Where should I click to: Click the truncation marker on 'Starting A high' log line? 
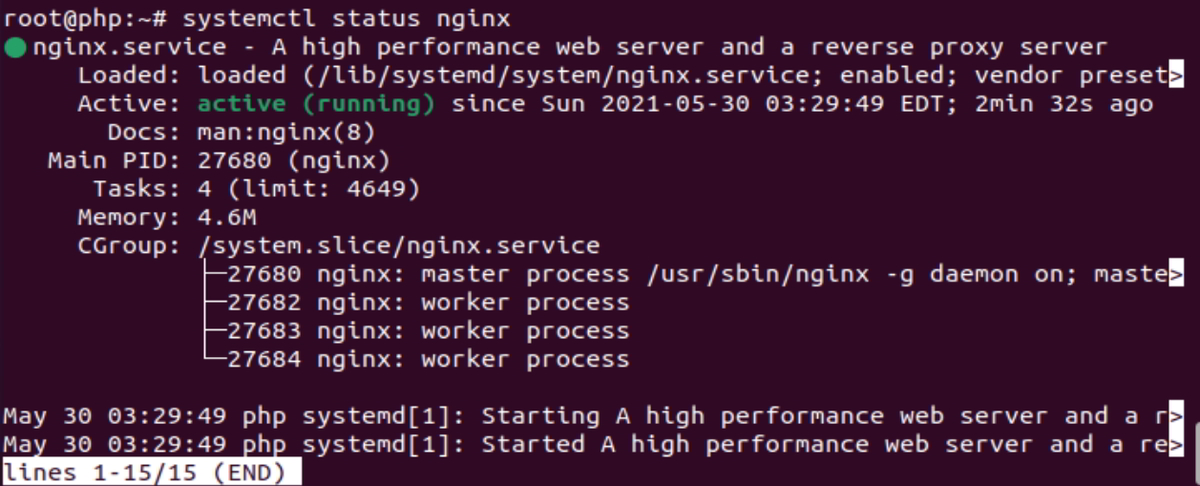coord(1176,416)
